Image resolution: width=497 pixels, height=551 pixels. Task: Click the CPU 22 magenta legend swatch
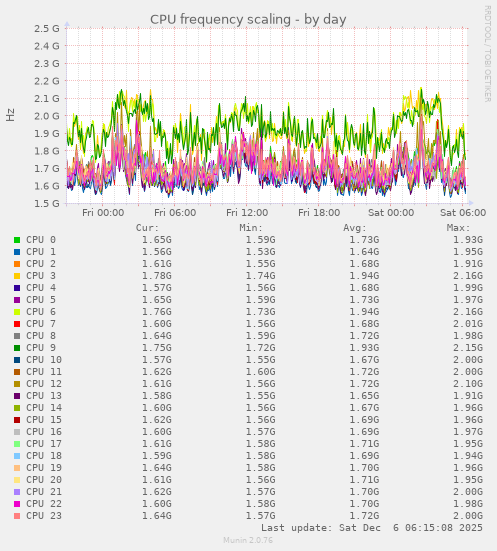17,504
